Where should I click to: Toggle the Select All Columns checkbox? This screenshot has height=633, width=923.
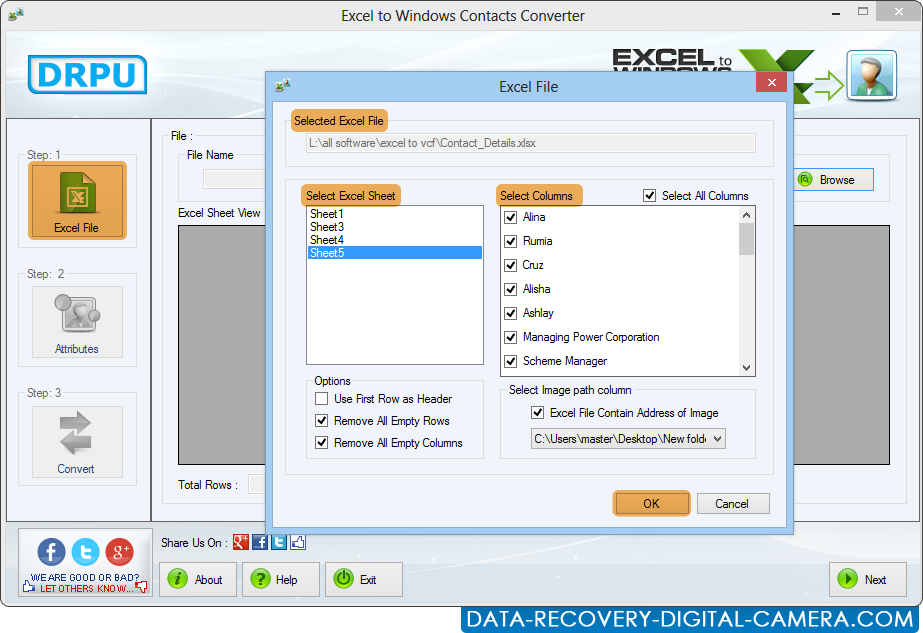649,195
